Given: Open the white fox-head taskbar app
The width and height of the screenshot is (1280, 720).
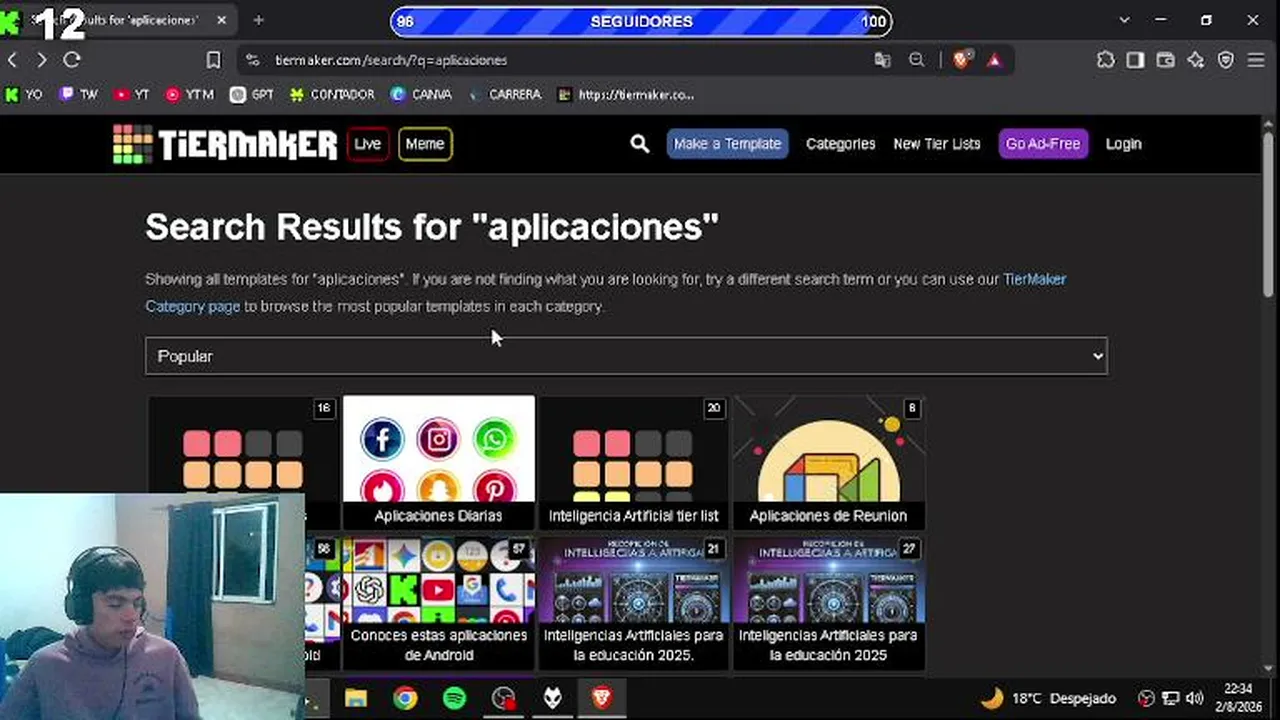Looking at the screenshot, I should pyautogui.click(x=552, y=697).
